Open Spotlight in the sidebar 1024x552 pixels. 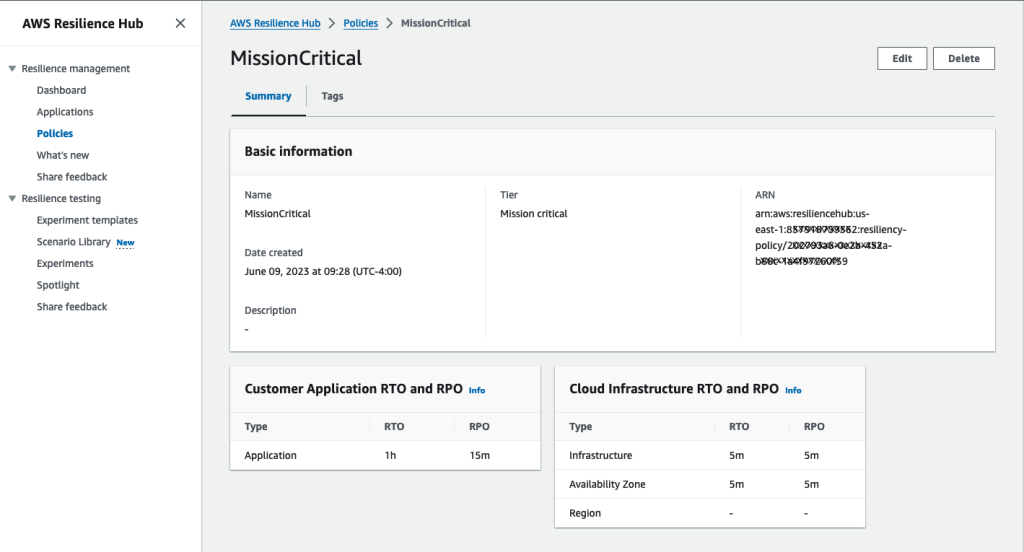click(58, 285)
